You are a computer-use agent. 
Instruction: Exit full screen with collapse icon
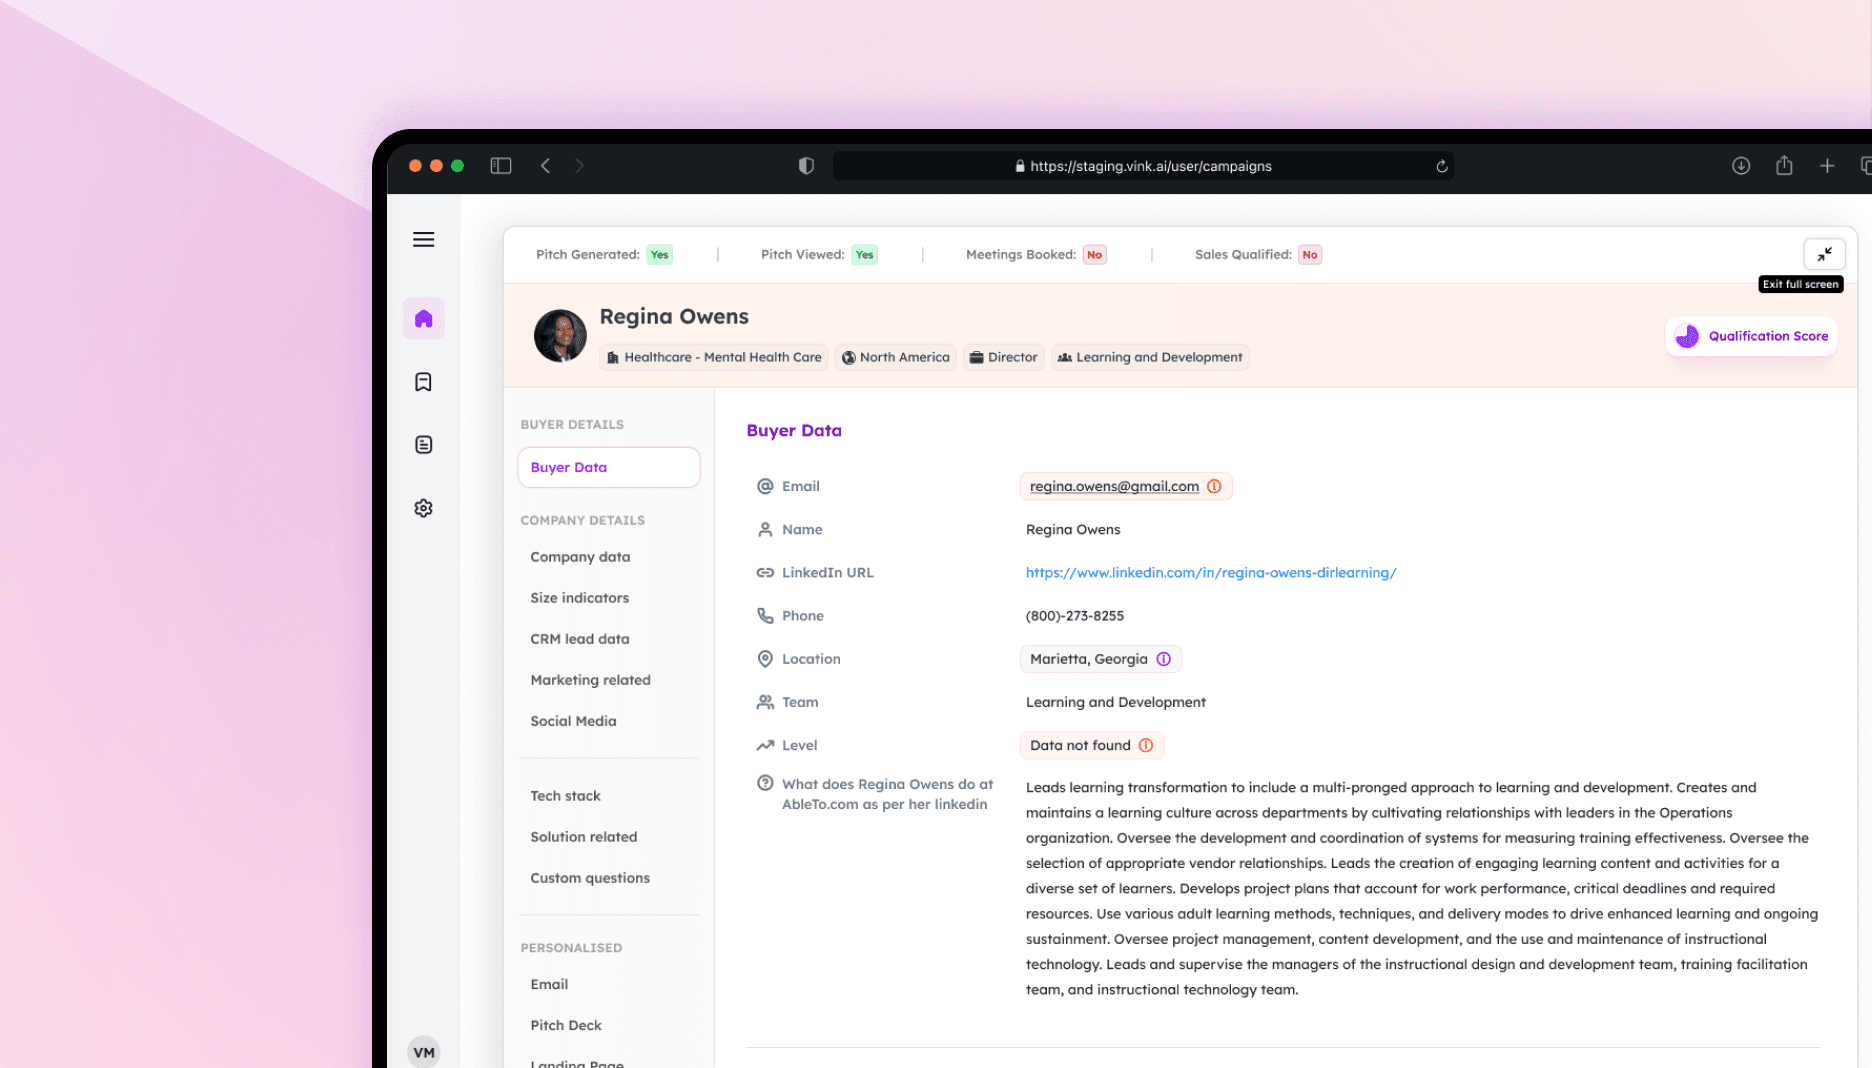pyautogui.click(x=1824, y=254)
